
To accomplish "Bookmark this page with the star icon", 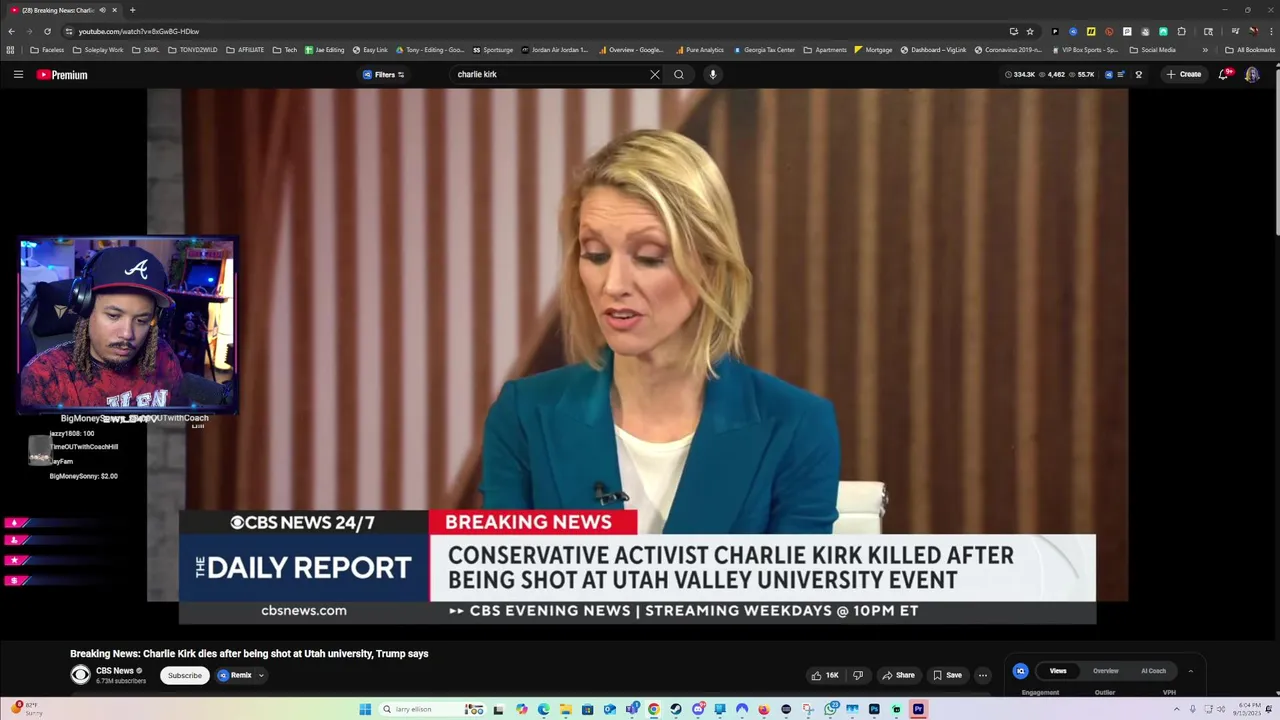I will pos(1030,31).
